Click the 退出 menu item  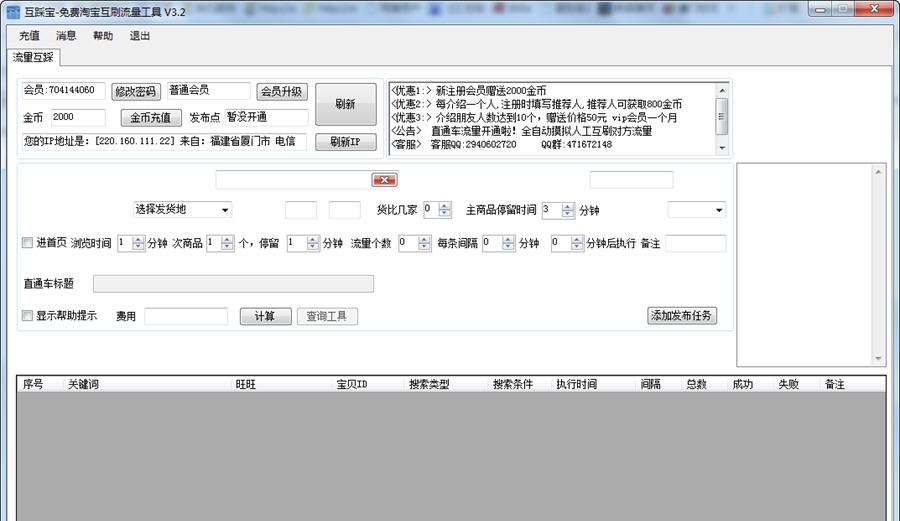139,36
